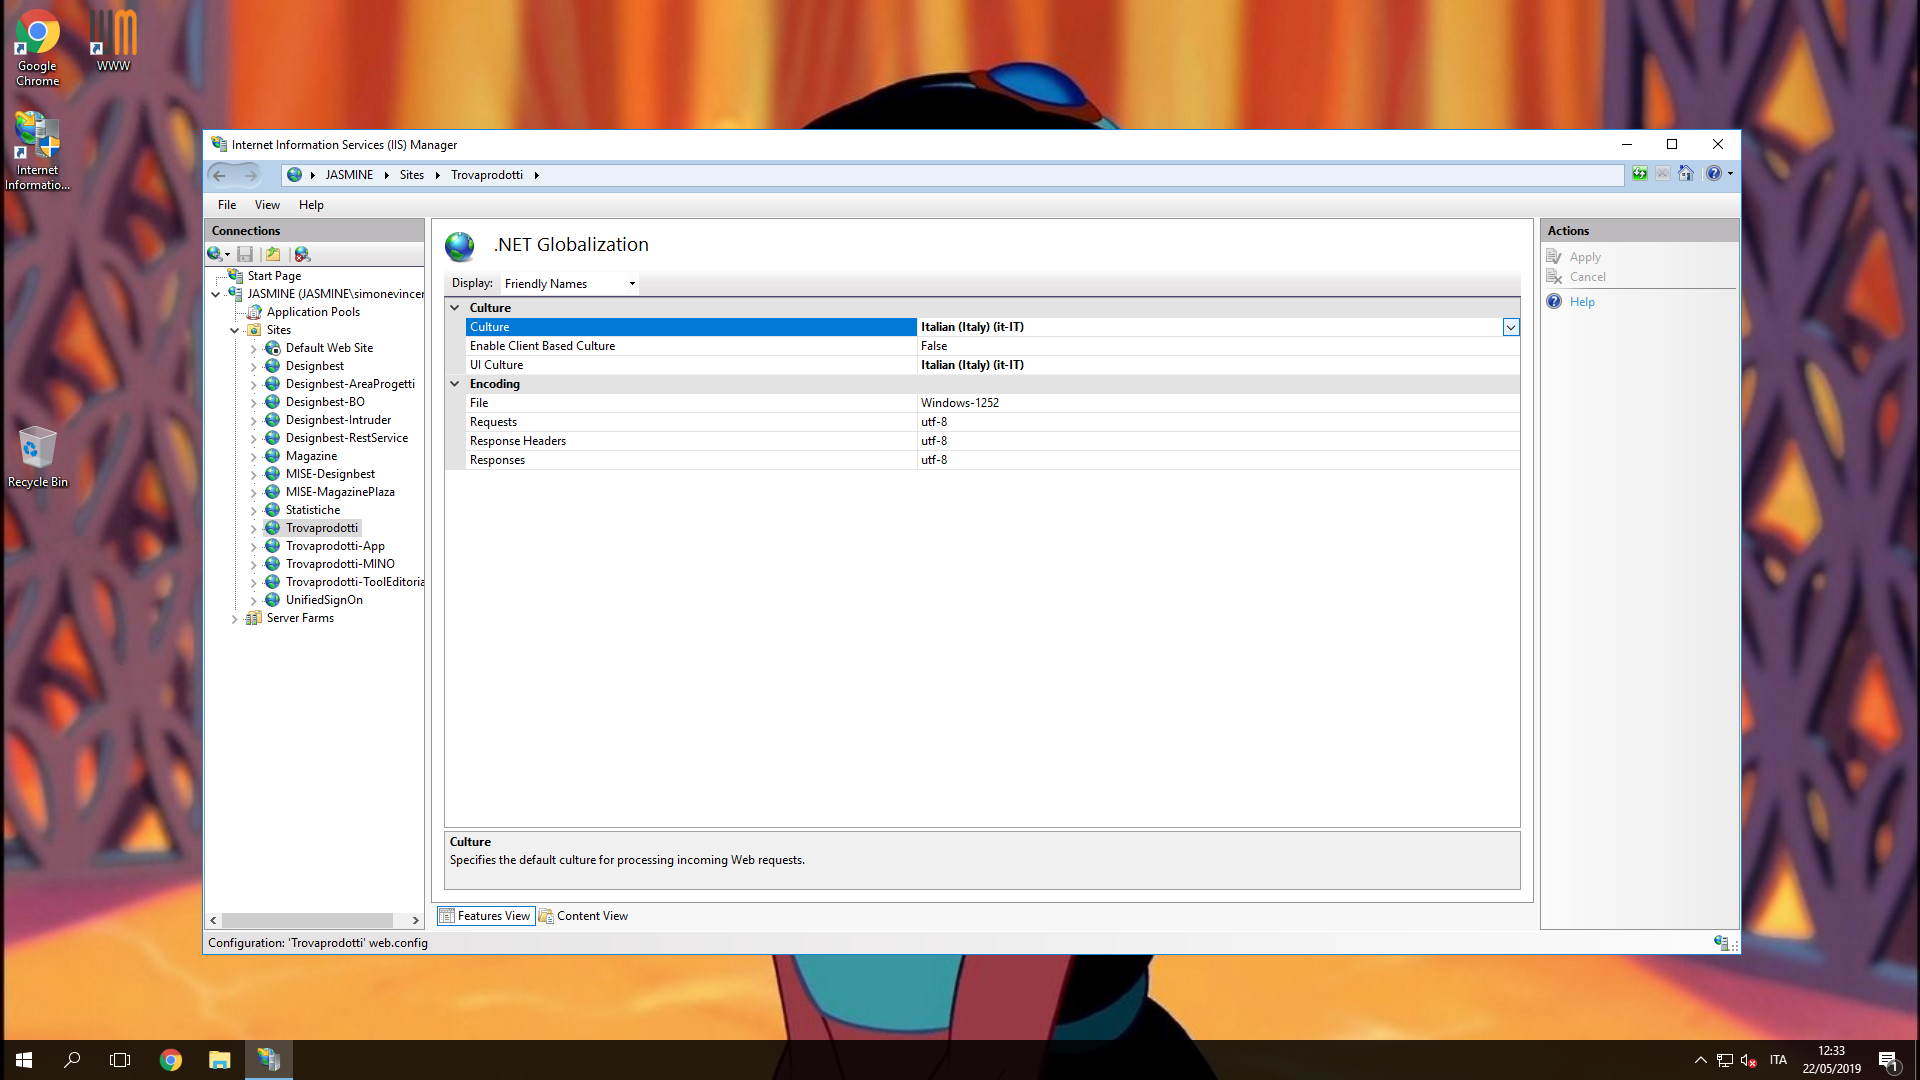This screenshot has height=1080, width=1920.
Task: Expand the Server Farms node
Action: click(235, 619)
